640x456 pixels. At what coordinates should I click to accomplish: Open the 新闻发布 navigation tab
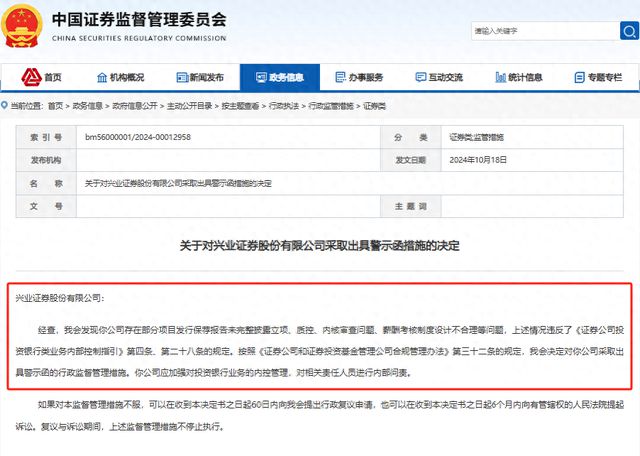click(x=200, y=77)
